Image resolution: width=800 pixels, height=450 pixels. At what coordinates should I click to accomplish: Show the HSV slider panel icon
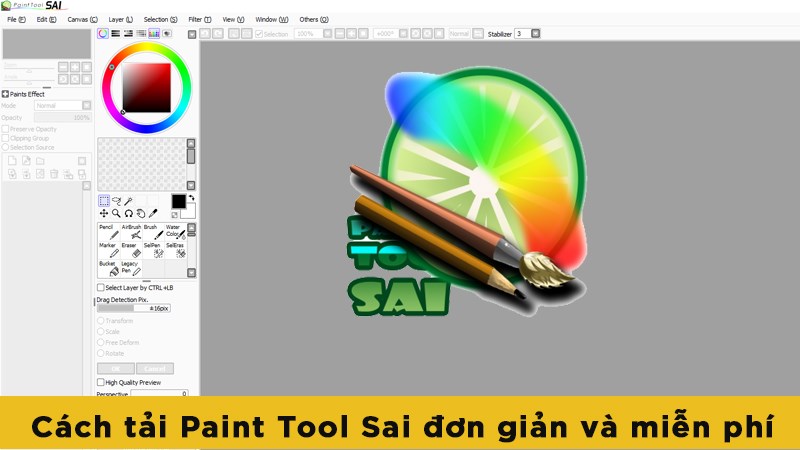tap(129, 34)
